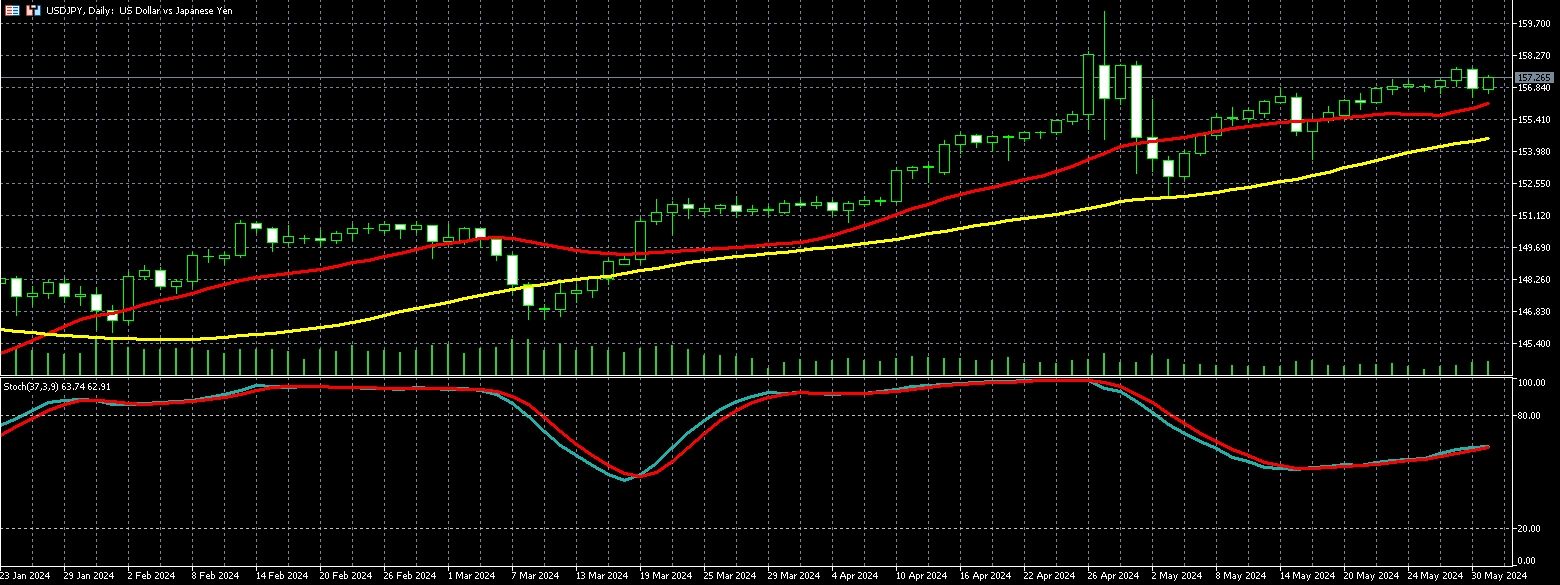
Task: Click the '24 May 2024' date label
Action: pos(1434,576)
